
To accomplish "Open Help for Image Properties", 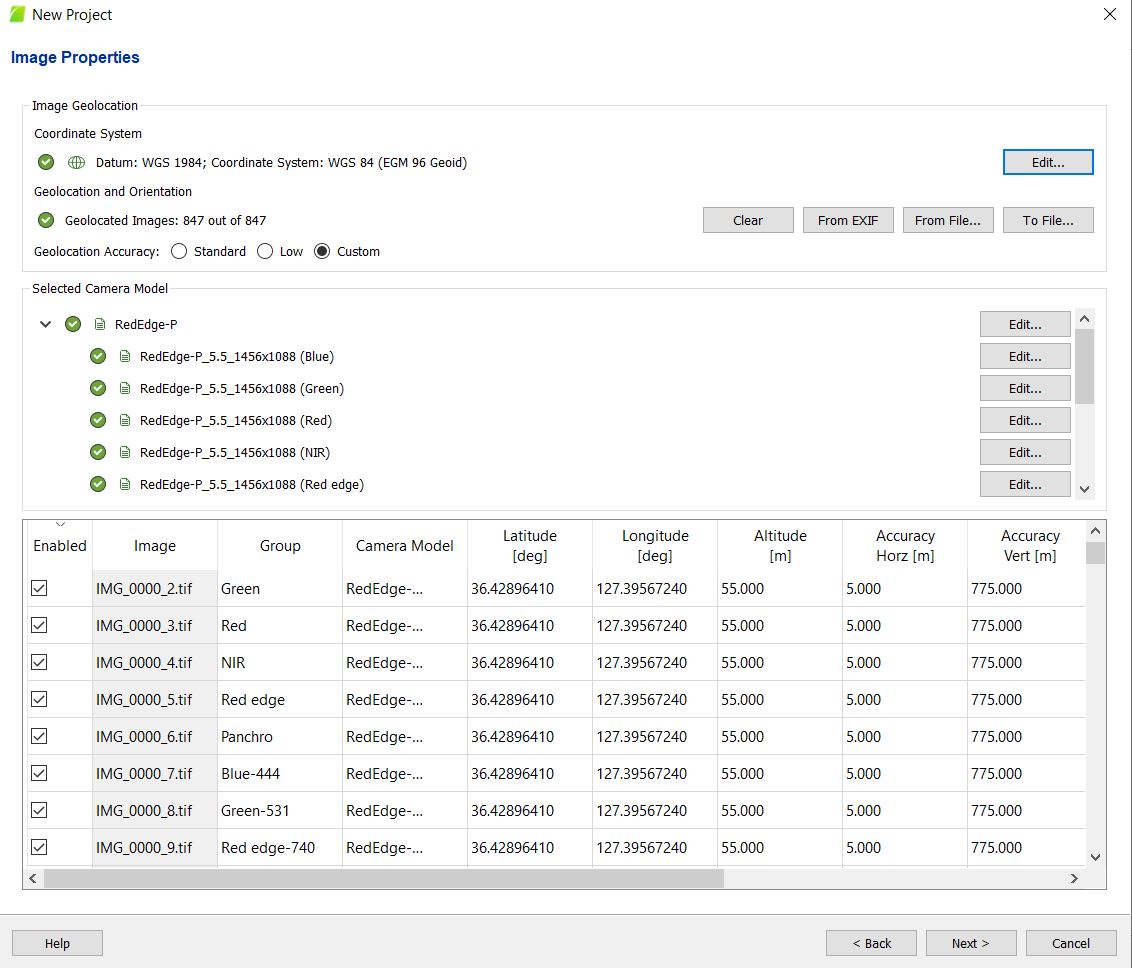I will (57, 943).
